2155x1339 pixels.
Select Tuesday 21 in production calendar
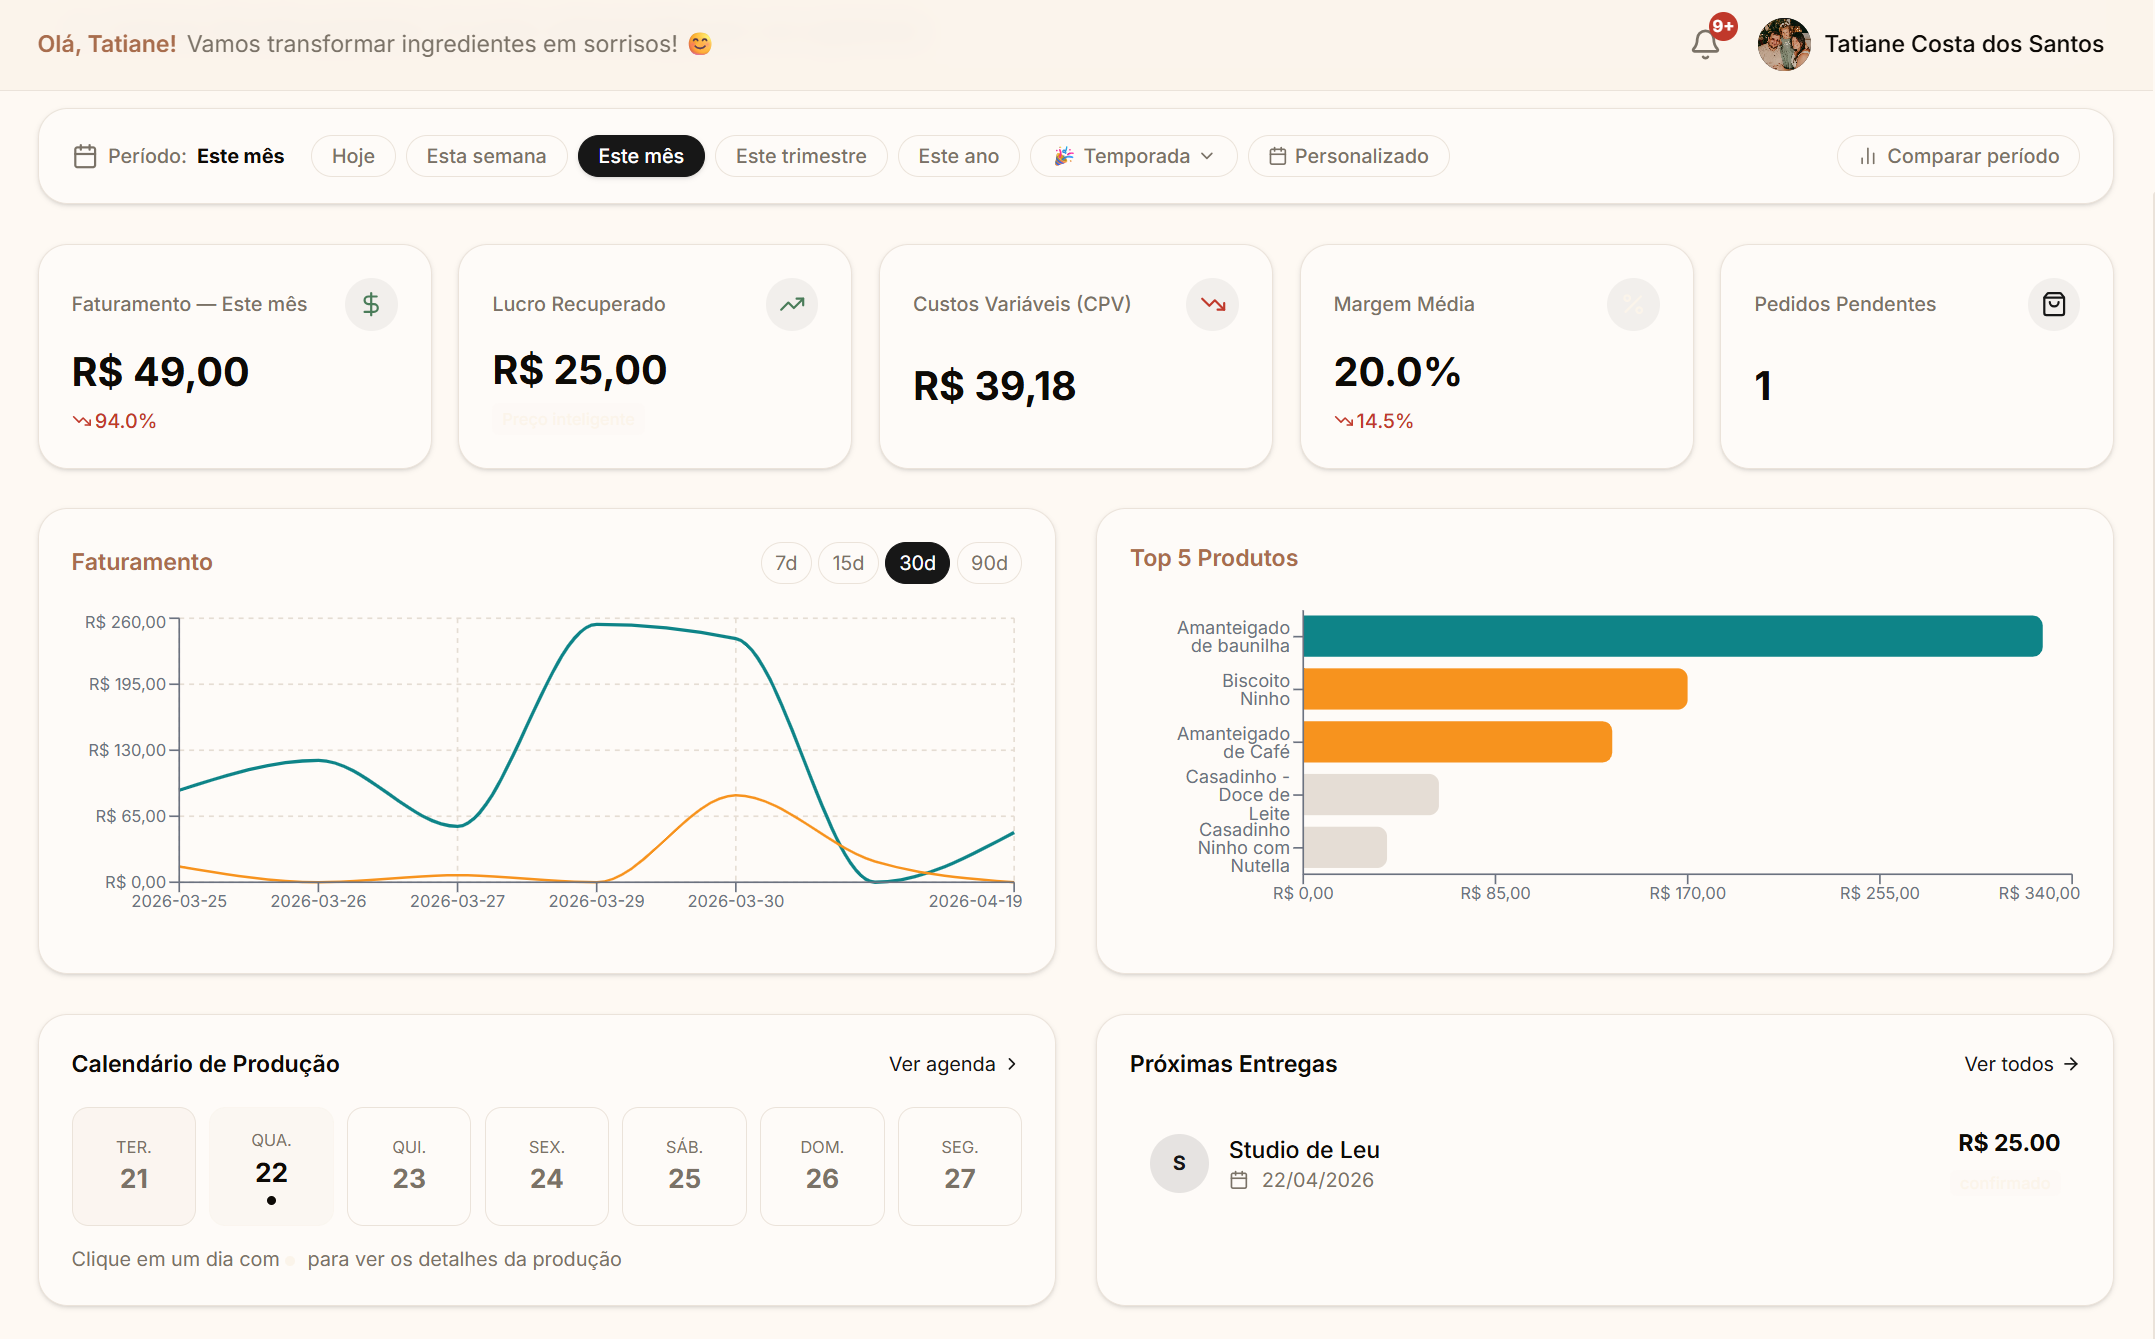coord(134,1166)
